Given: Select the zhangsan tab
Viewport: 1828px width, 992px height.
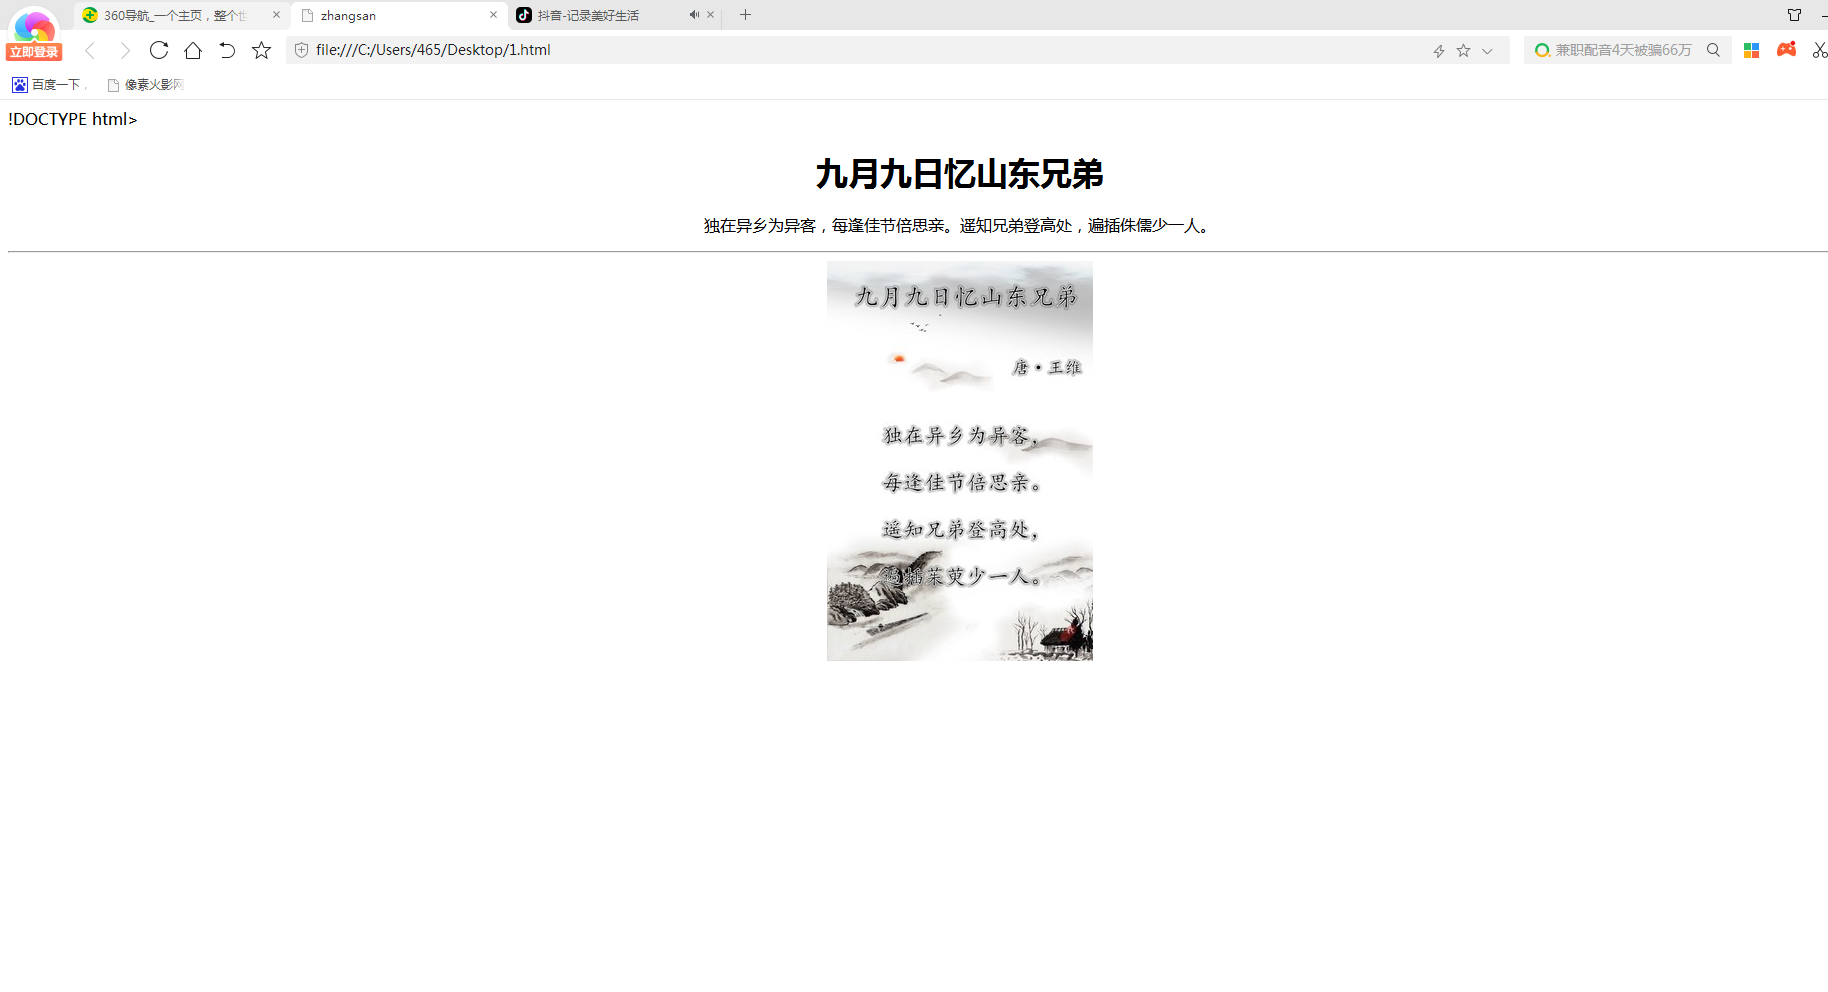Looking at the screenshot, I should pyautogui.click(x=399, y=15).
